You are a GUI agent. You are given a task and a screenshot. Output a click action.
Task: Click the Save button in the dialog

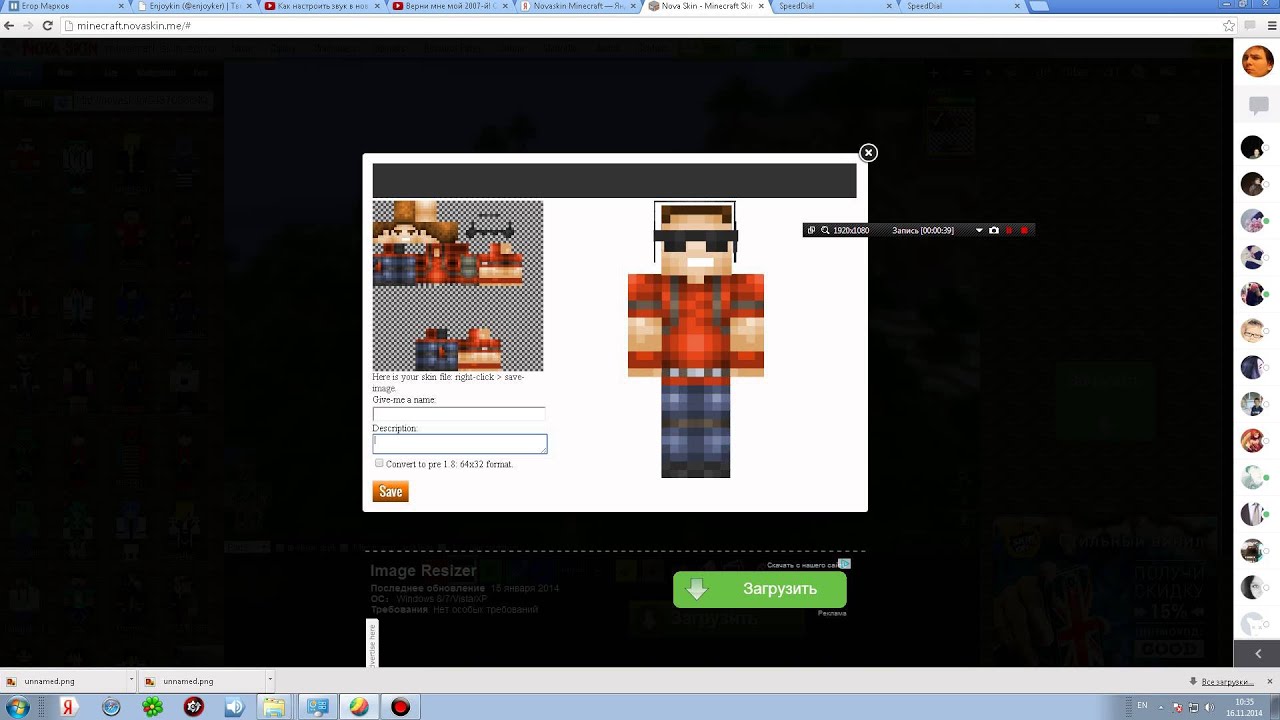click(x=390, y=491)
